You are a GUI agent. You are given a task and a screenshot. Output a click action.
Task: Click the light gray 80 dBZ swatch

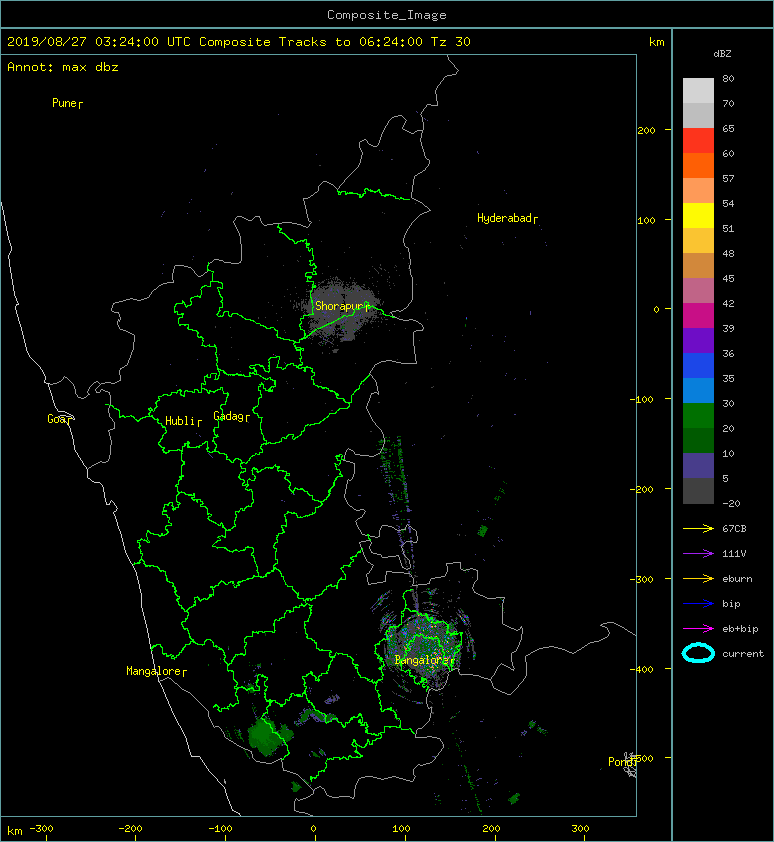click(698, 91)
